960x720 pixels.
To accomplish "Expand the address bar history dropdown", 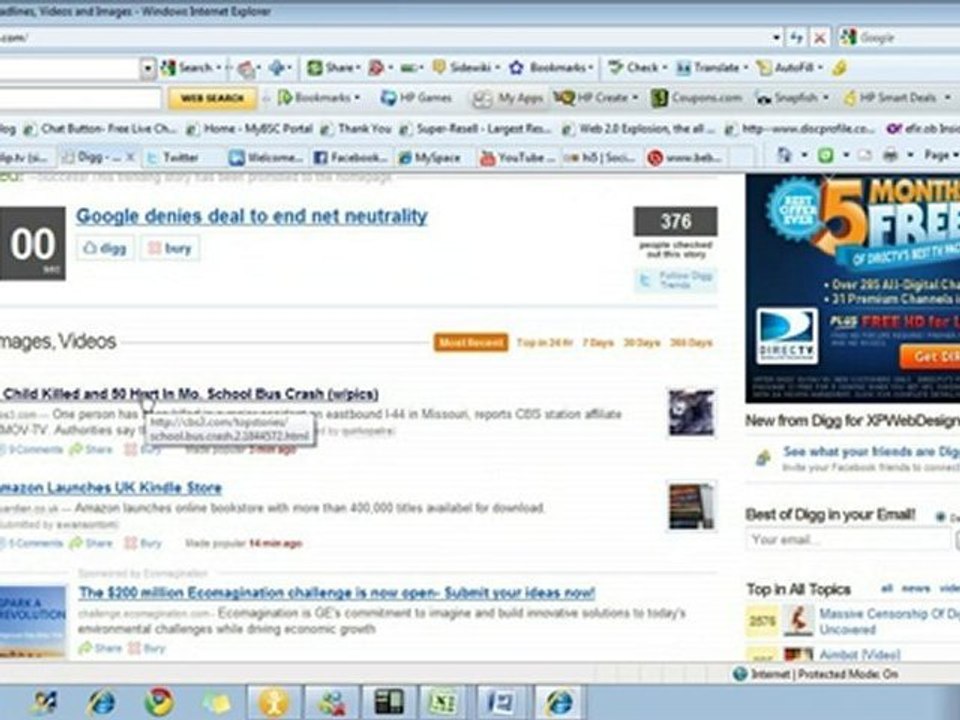I will 776,38.
